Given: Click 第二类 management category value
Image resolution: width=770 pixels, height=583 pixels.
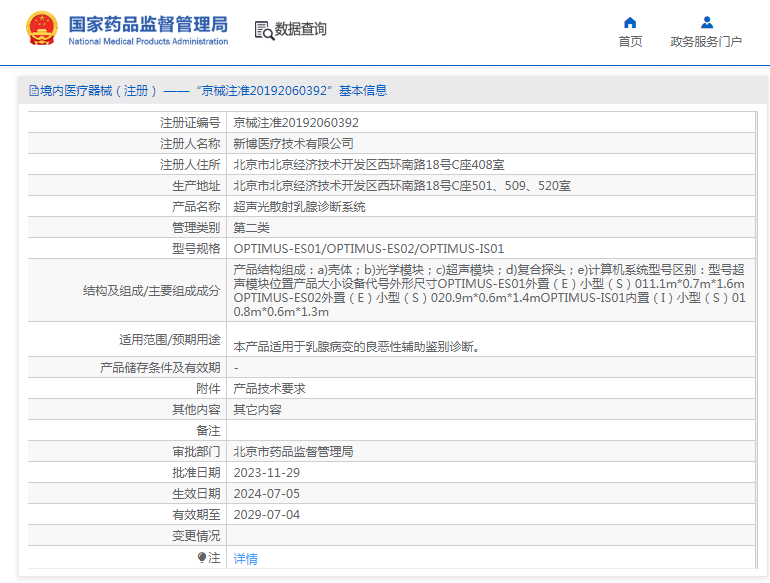Looking at the screenshot, I should point(251,228).
